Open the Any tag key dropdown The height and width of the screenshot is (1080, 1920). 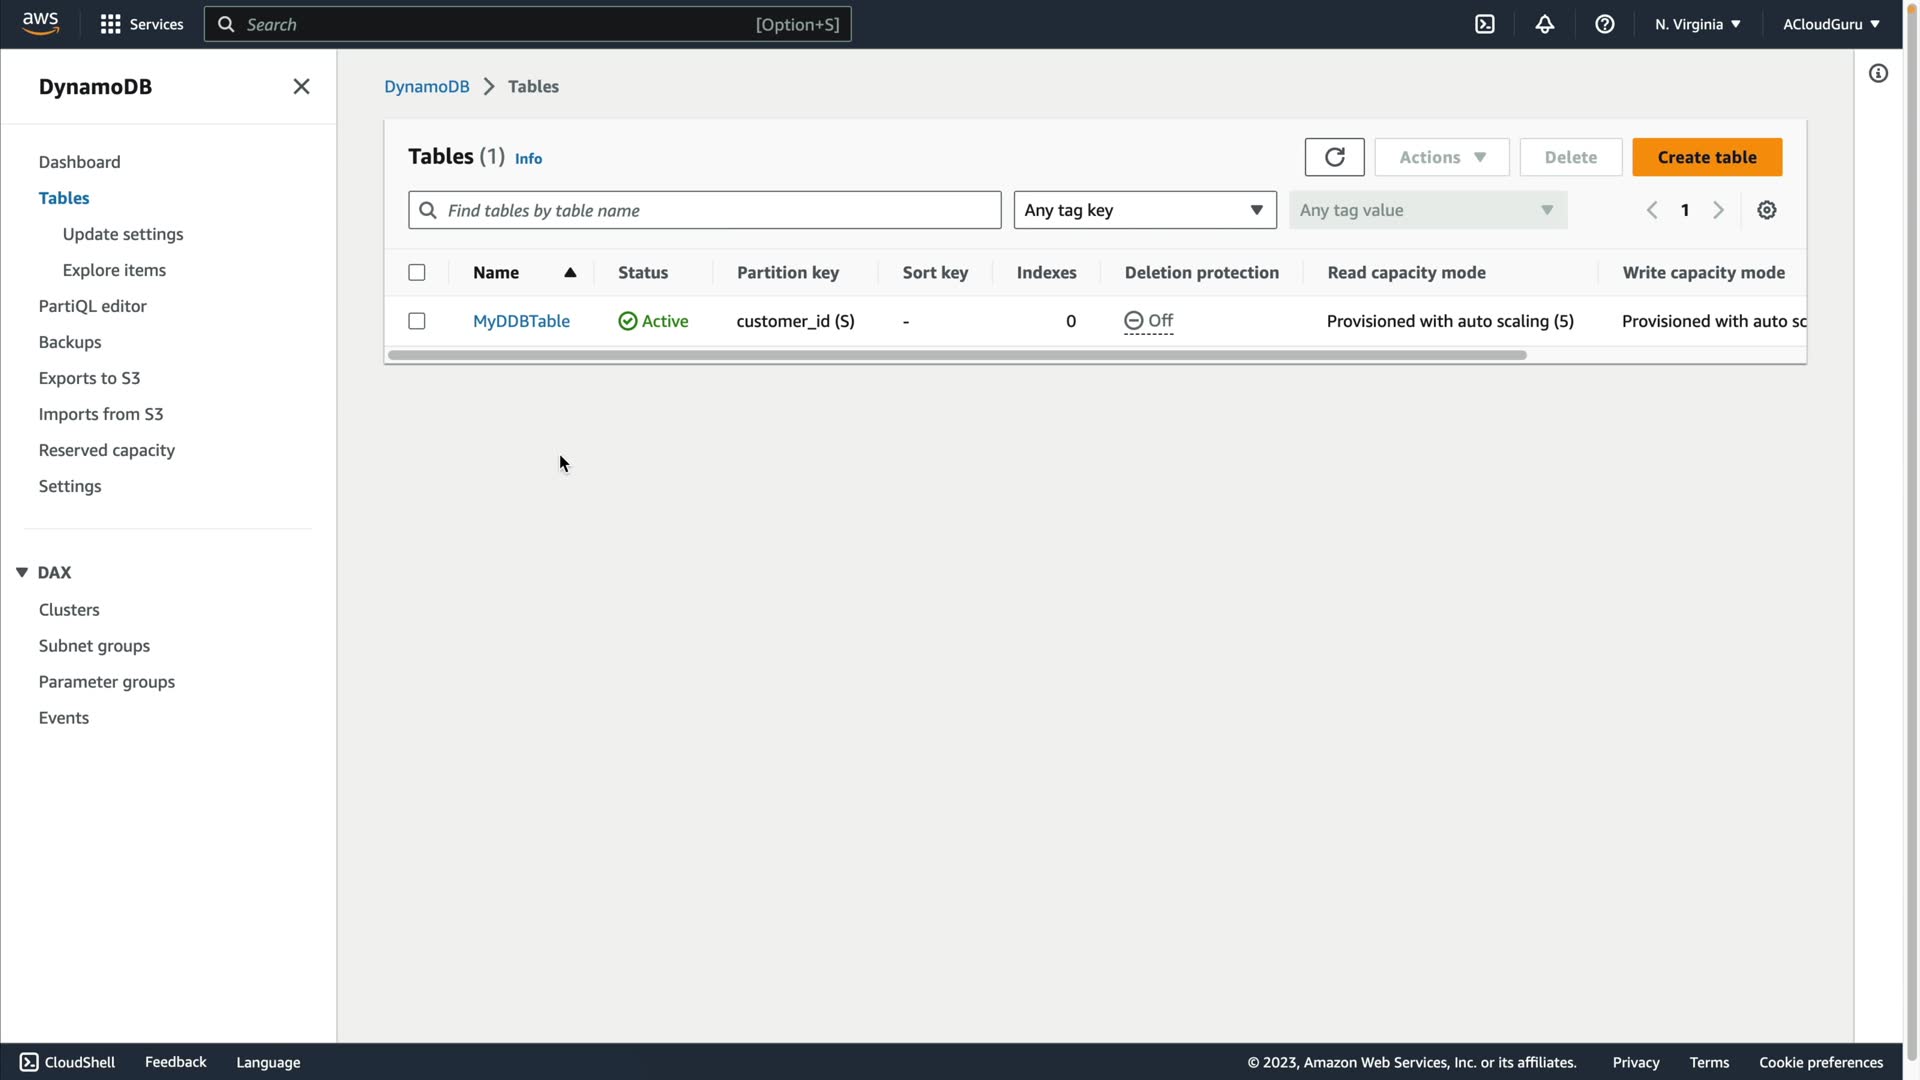[1144, 210]
